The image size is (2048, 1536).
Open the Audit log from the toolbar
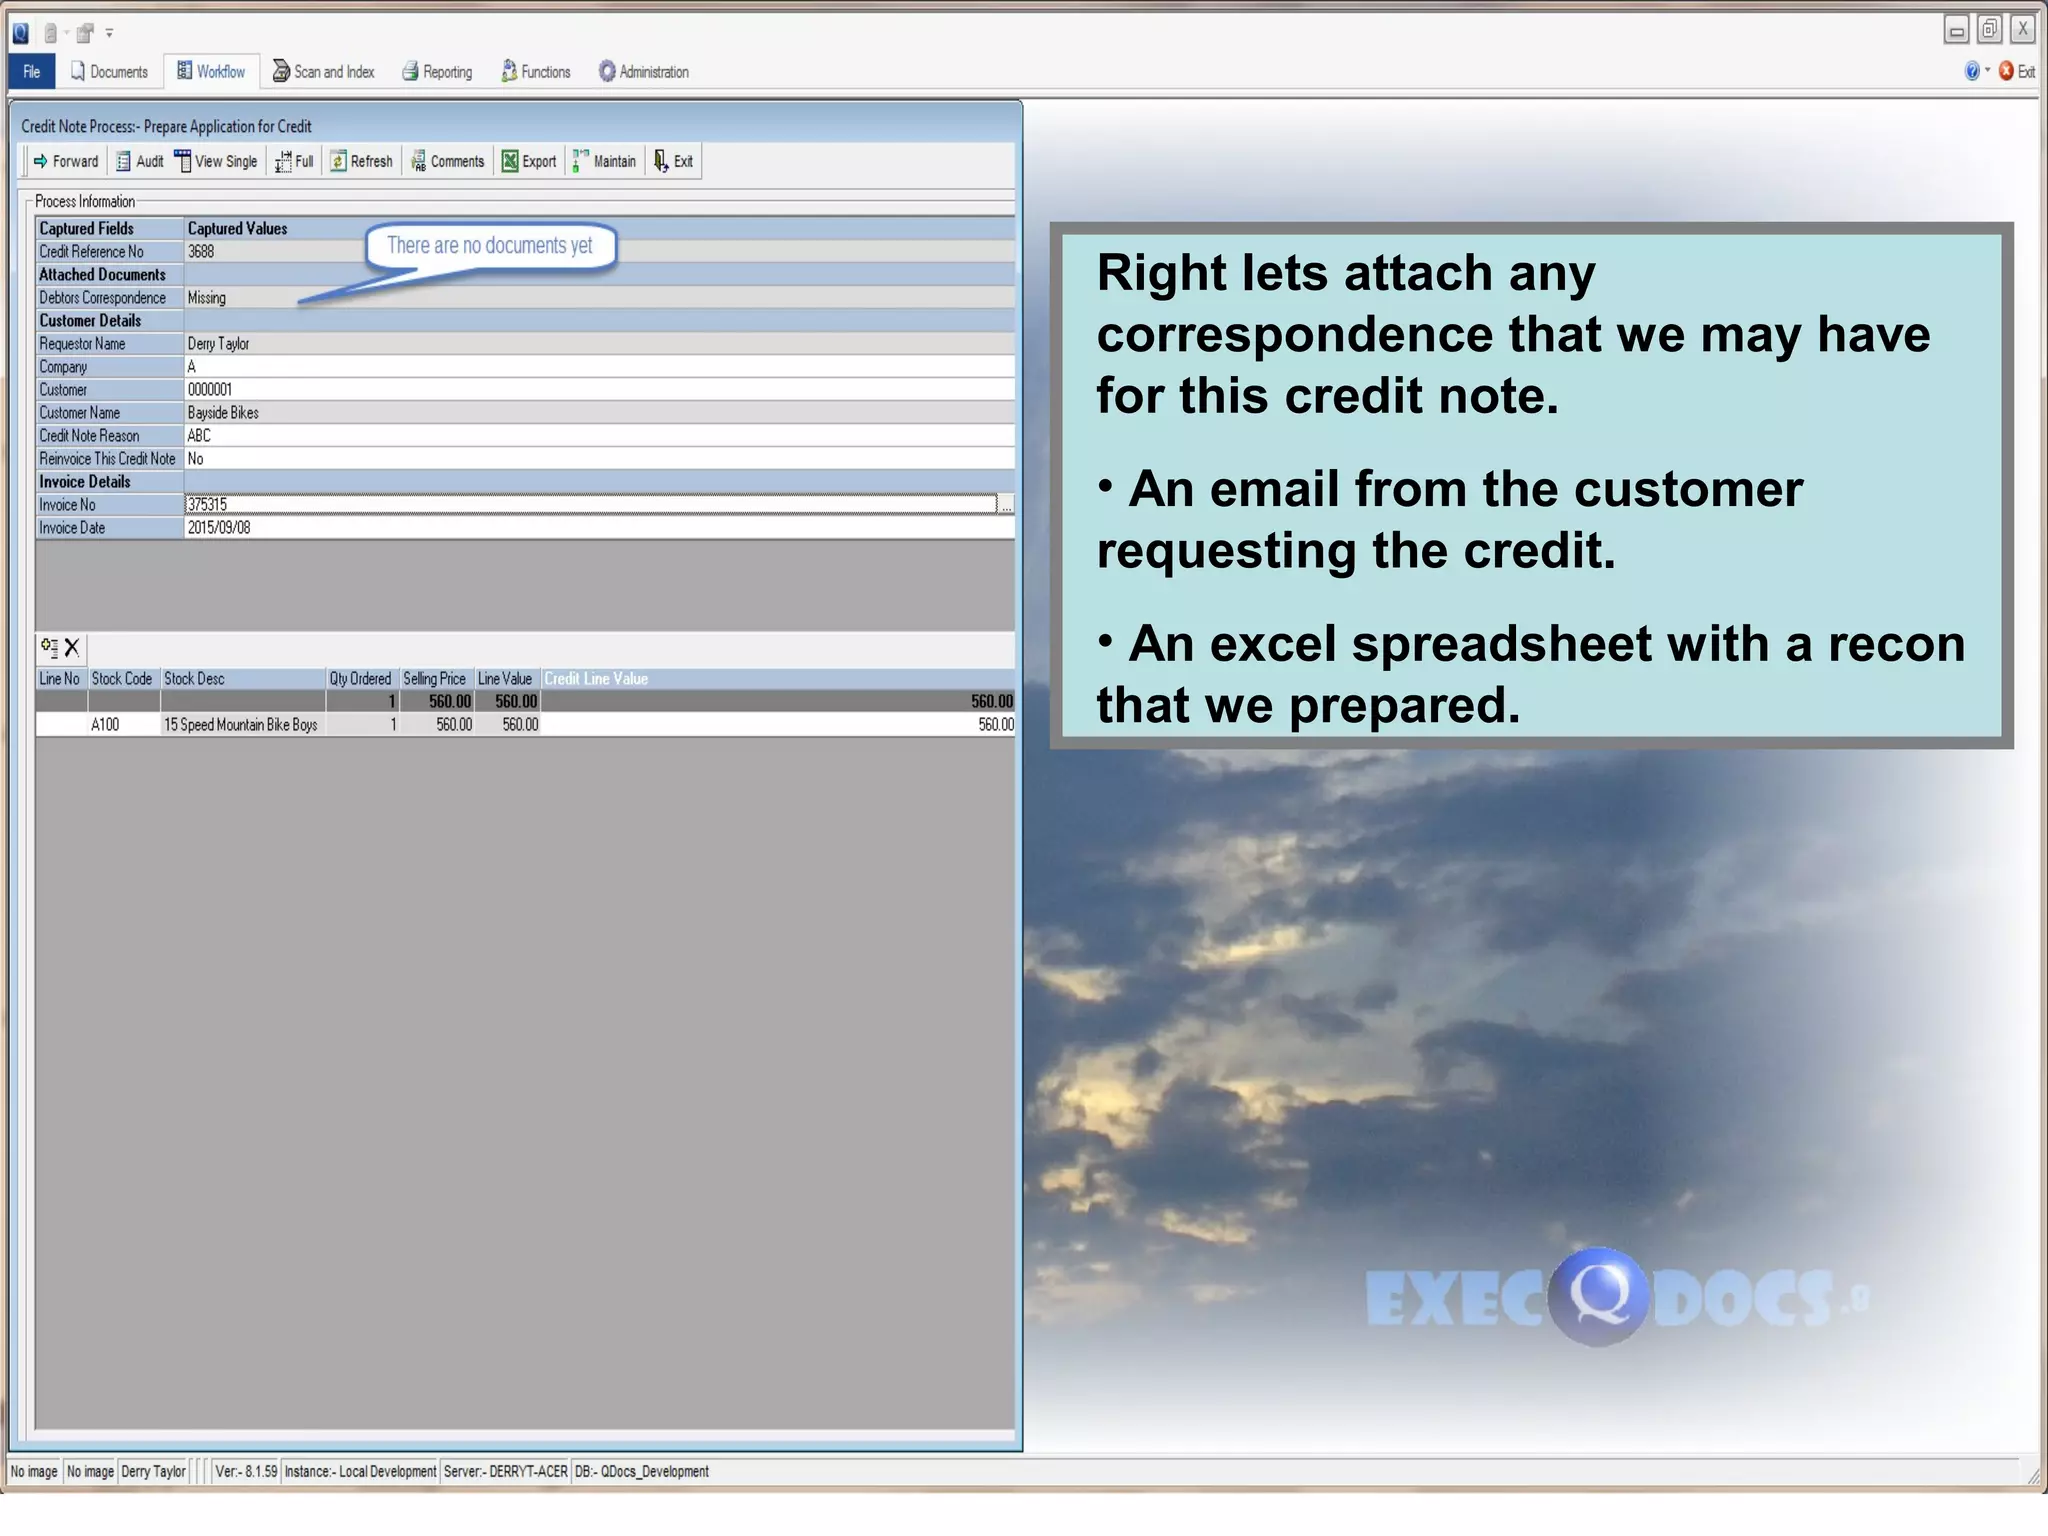(139, 162)
